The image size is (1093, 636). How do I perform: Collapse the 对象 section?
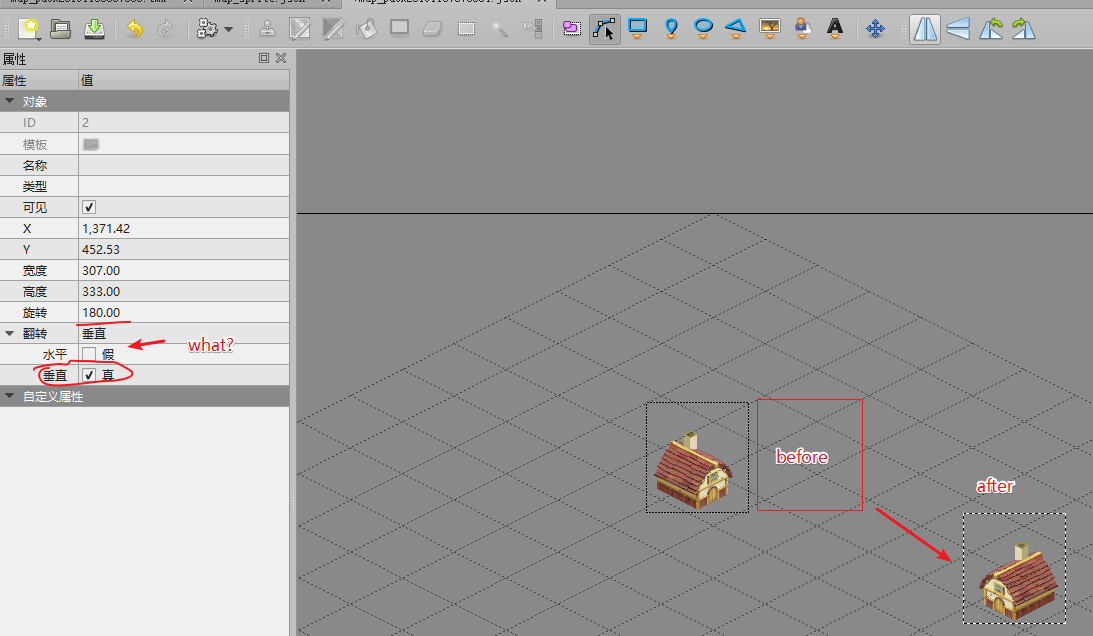point(10,101)
